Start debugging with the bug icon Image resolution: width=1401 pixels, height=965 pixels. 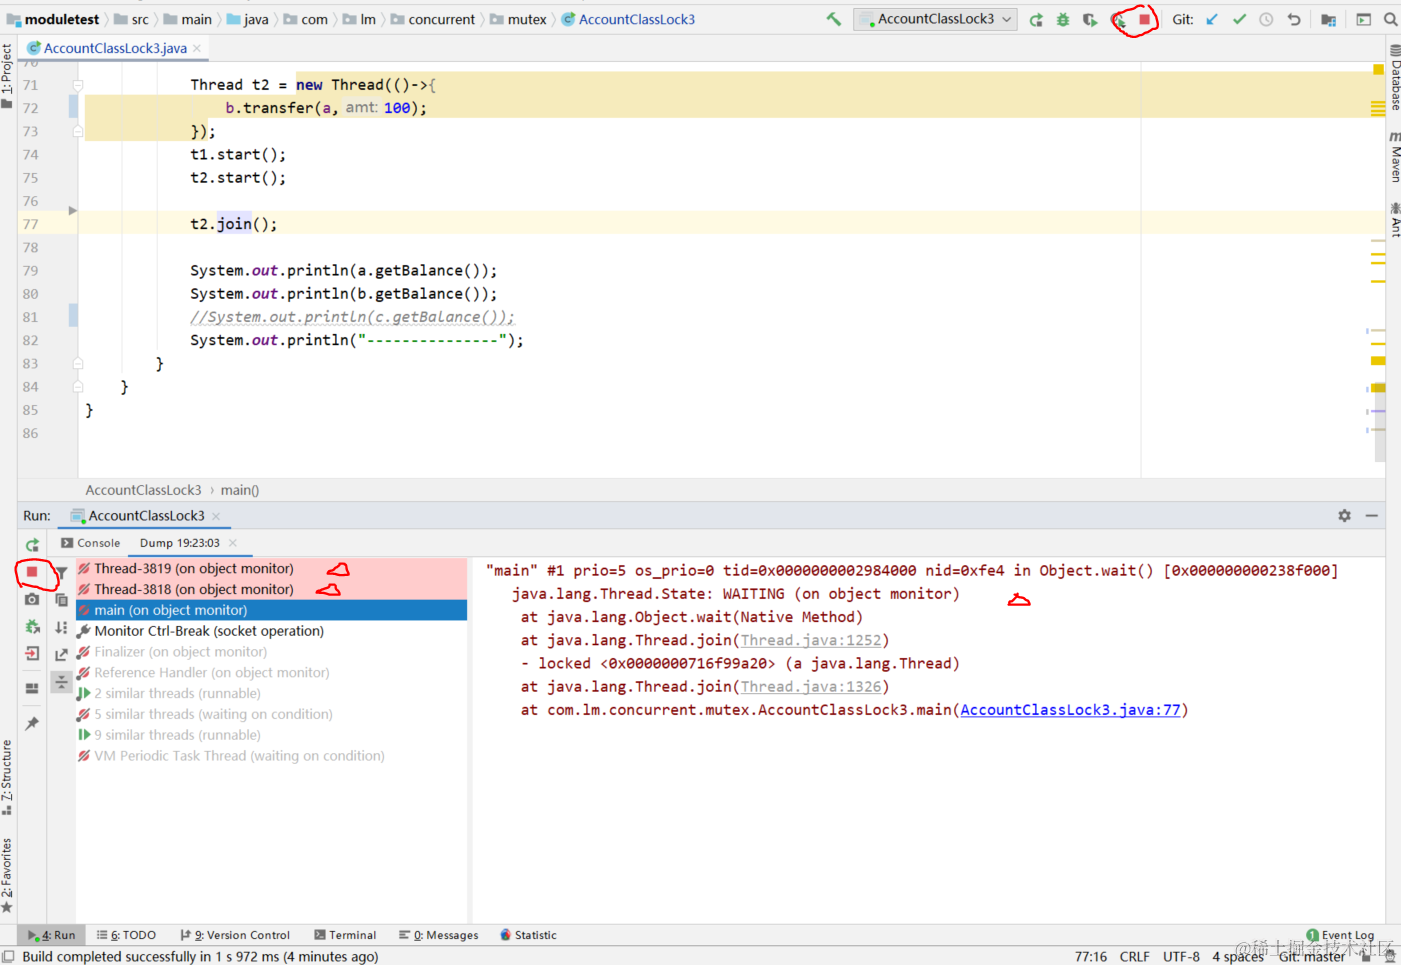1063,19
